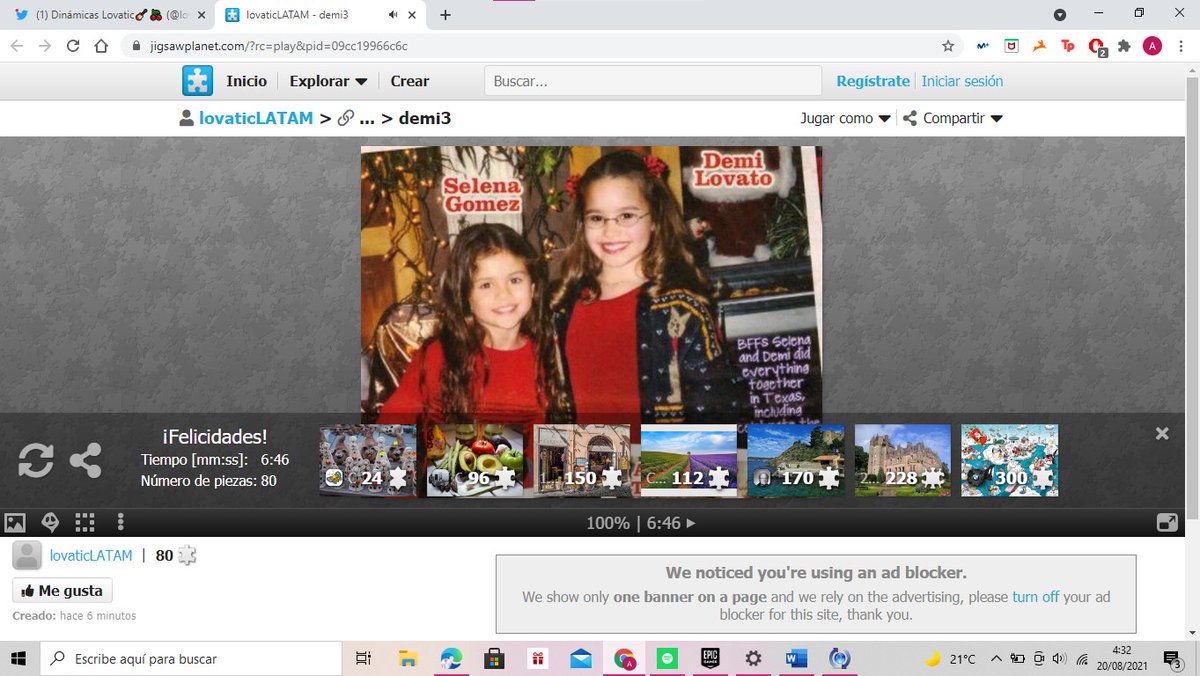This screenshot has height=676, width=1200.
Task: Open the 112-piece lavender field thumbnail
Action: 689,460
